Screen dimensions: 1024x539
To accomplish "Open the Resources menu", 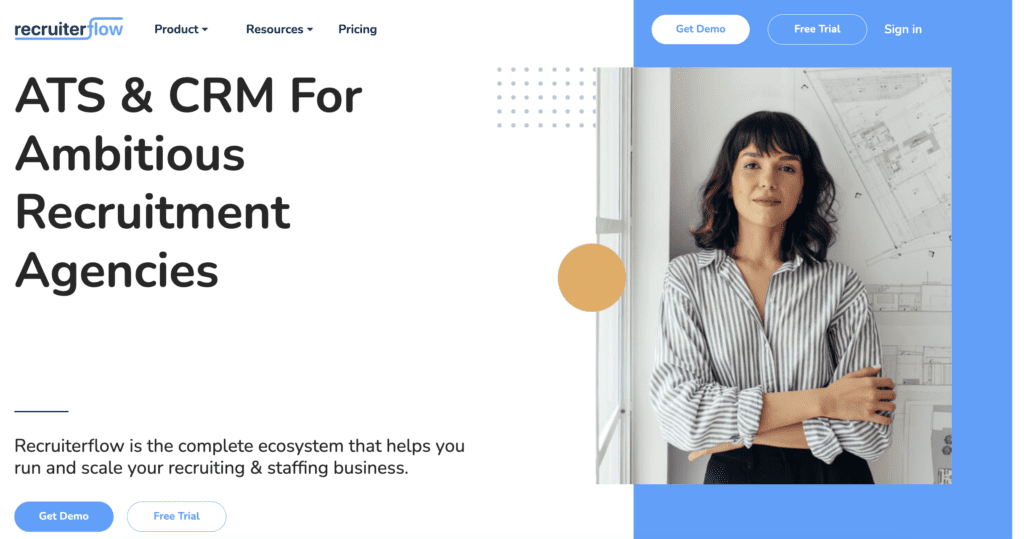I will [x=280, y=29].
